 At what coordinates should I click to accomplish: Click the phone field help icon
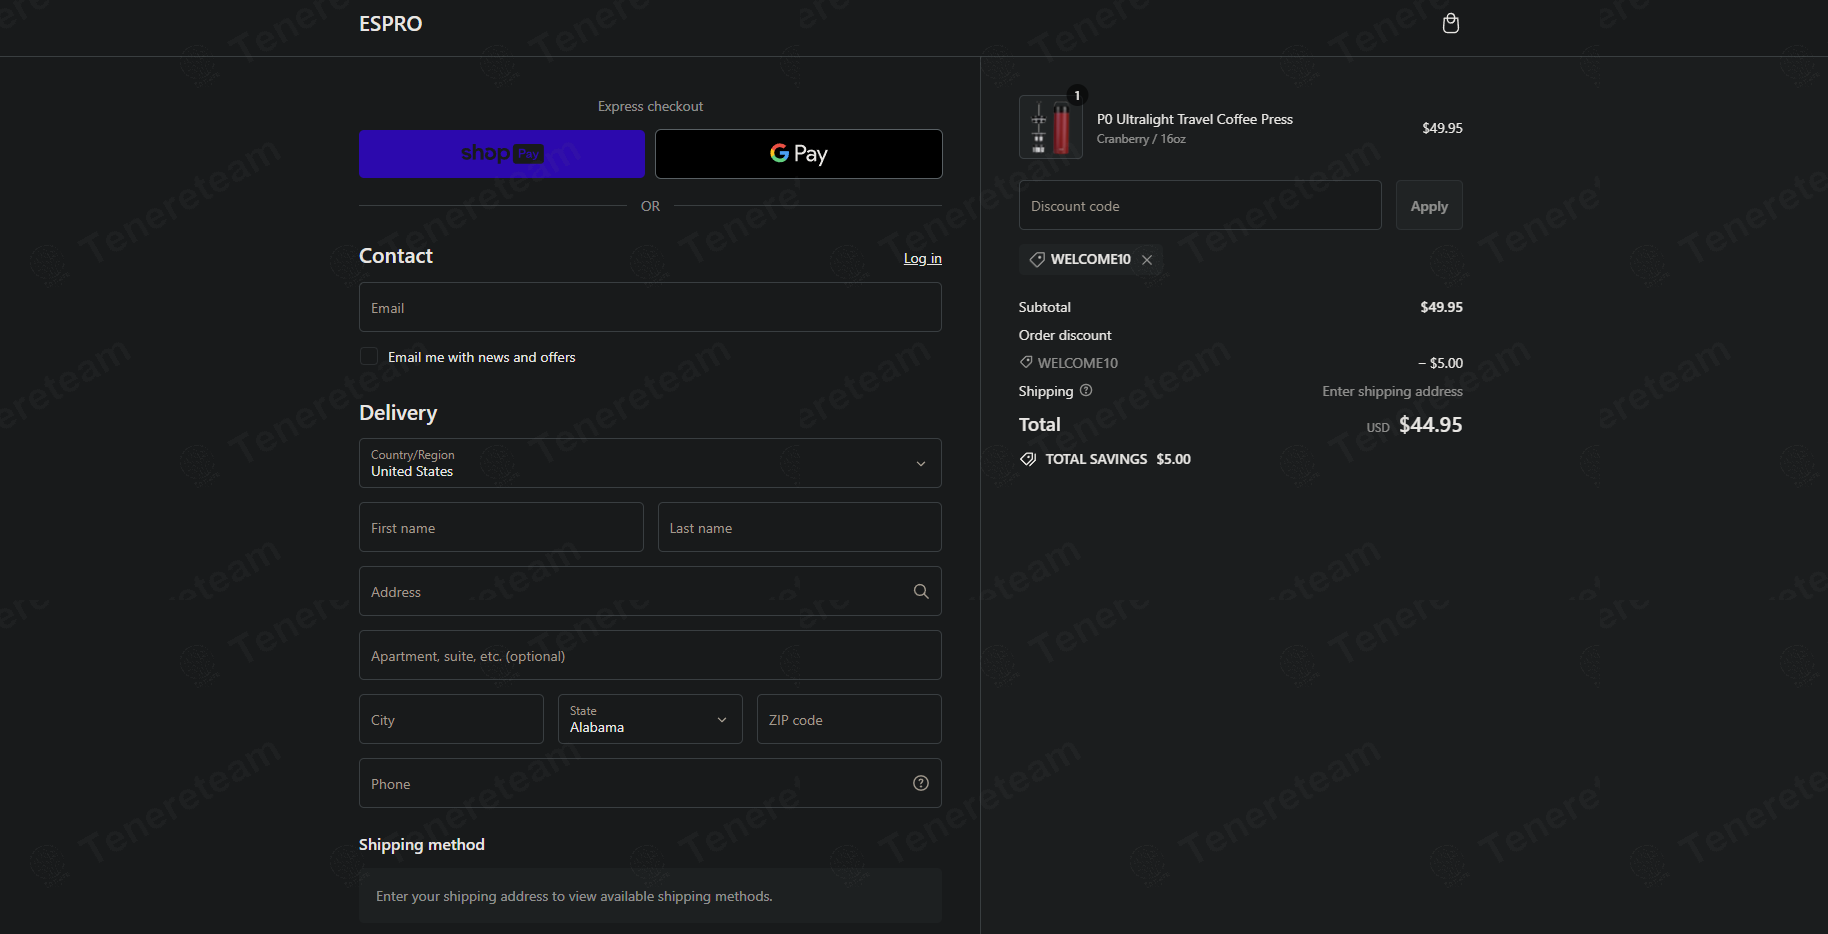point(921,783)
